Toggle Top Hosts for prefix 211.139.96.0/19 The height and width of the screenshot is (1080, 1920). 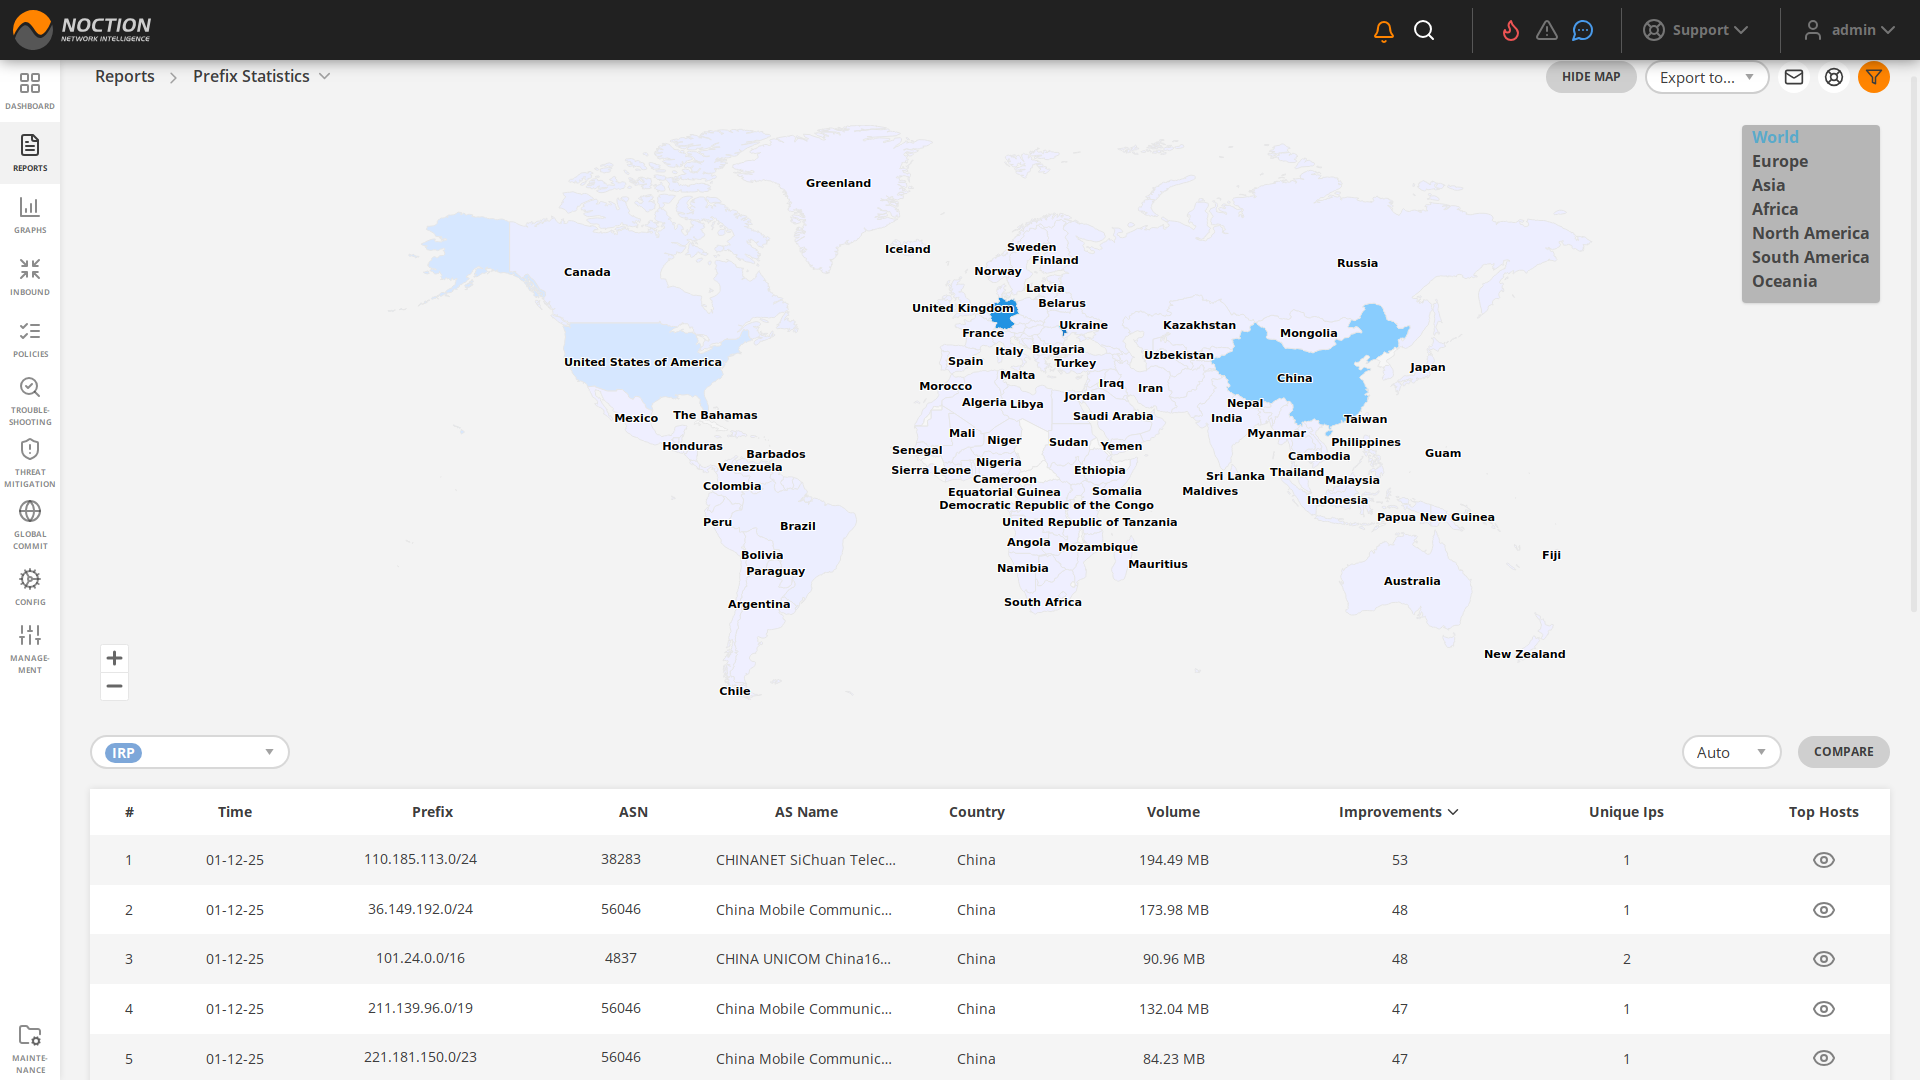[1825, 1009]
